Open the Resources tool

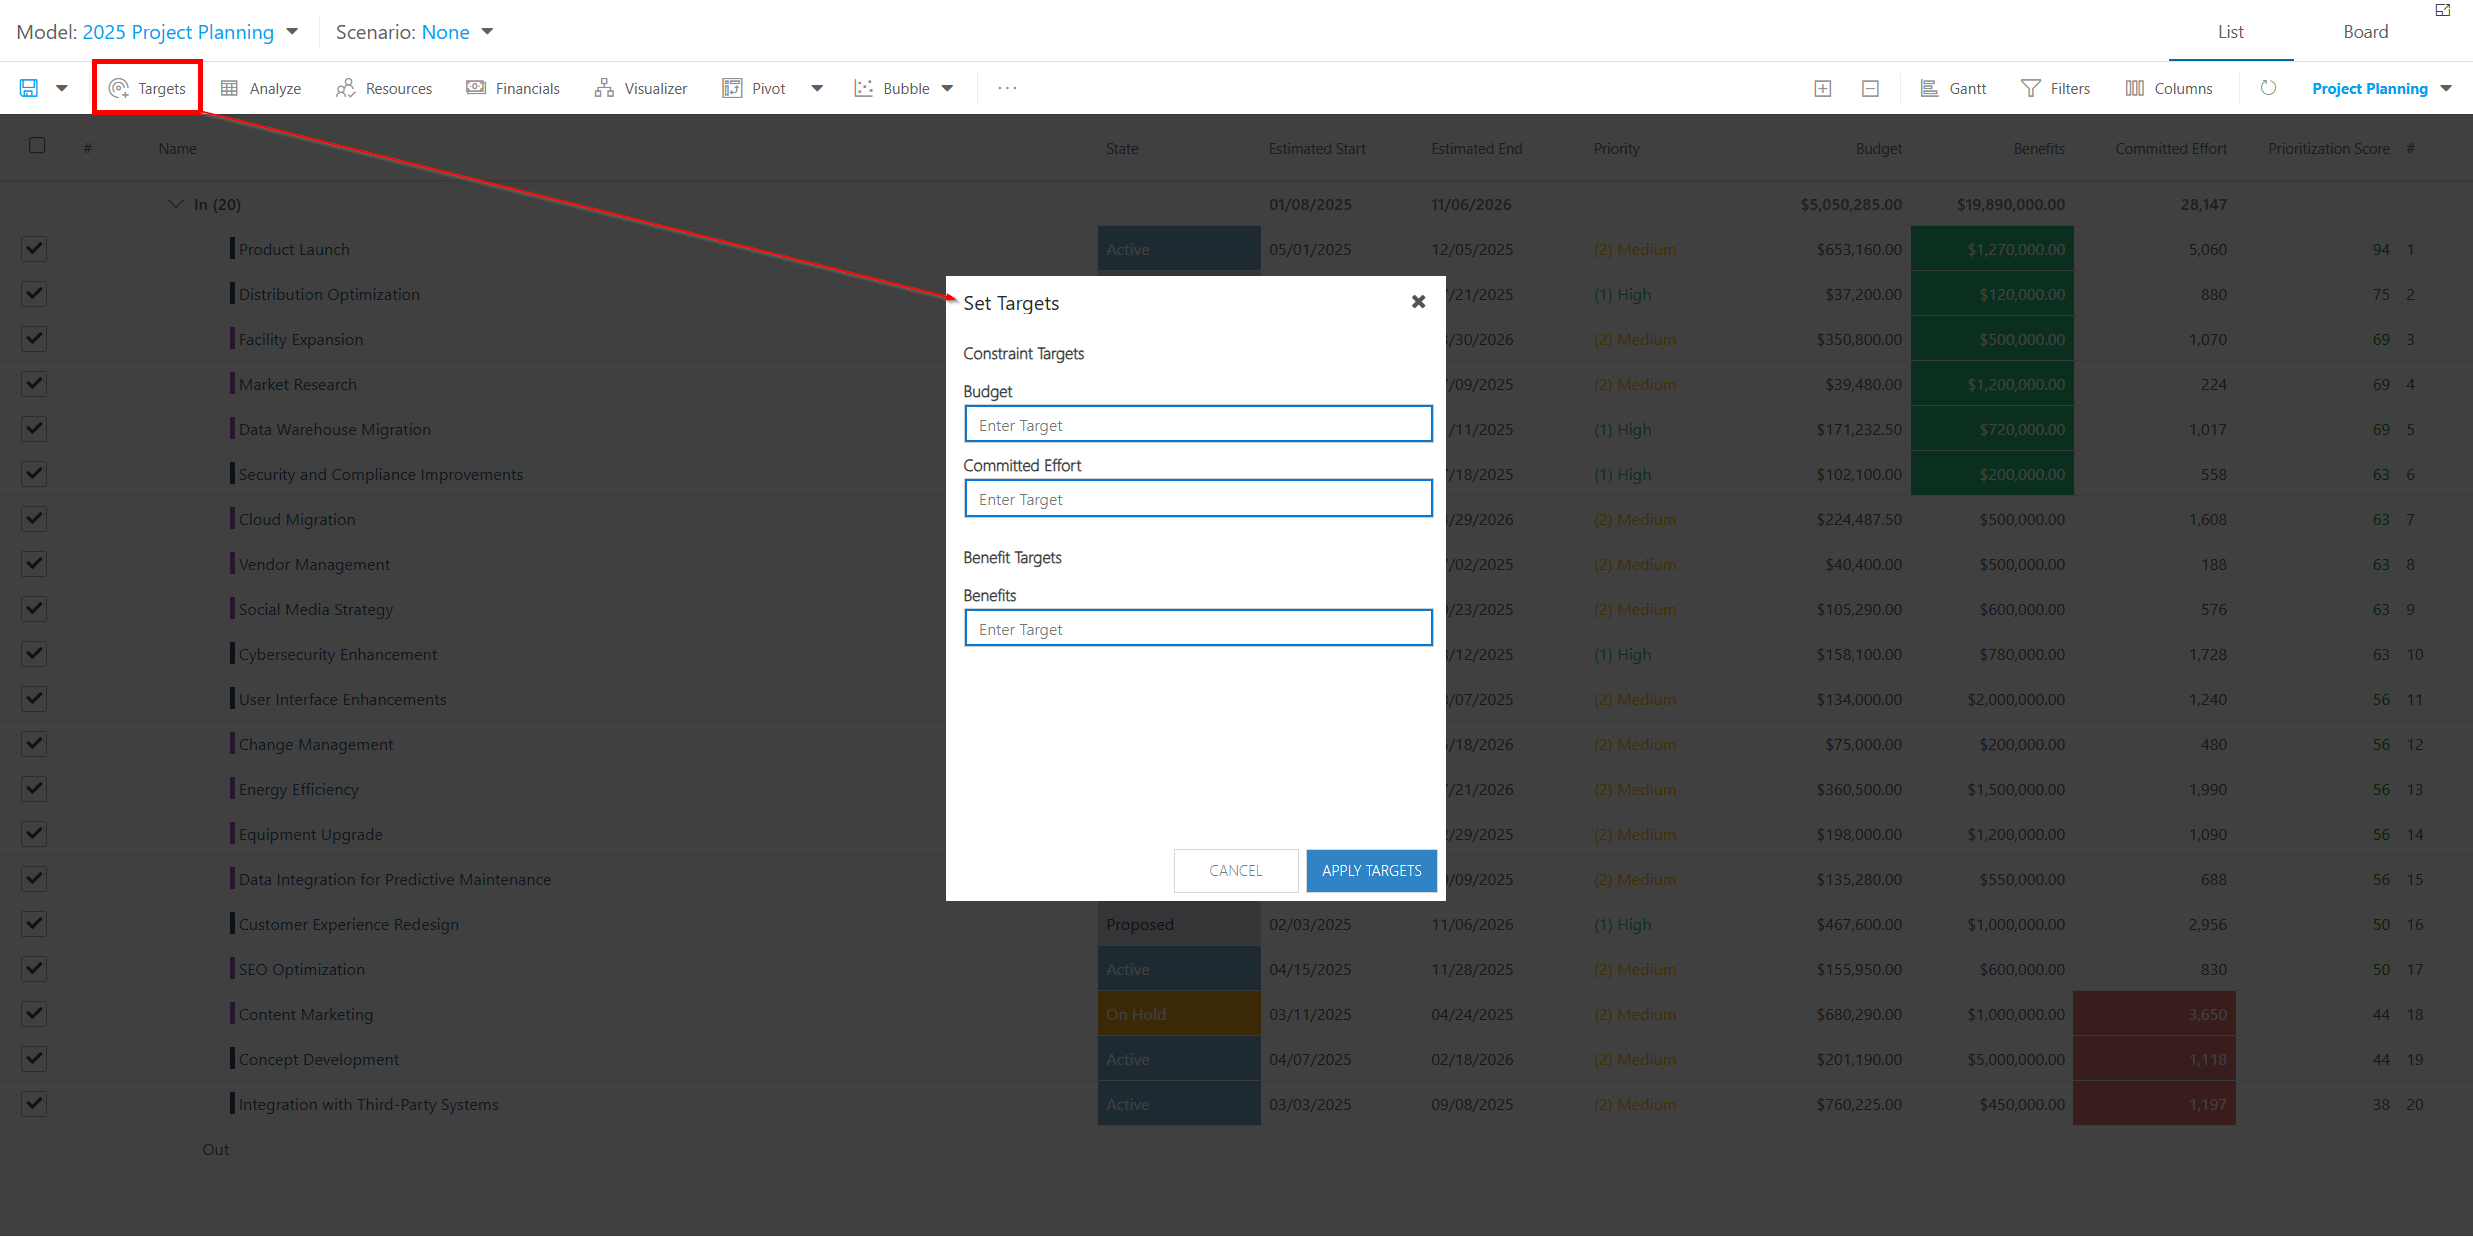point(384,88)
